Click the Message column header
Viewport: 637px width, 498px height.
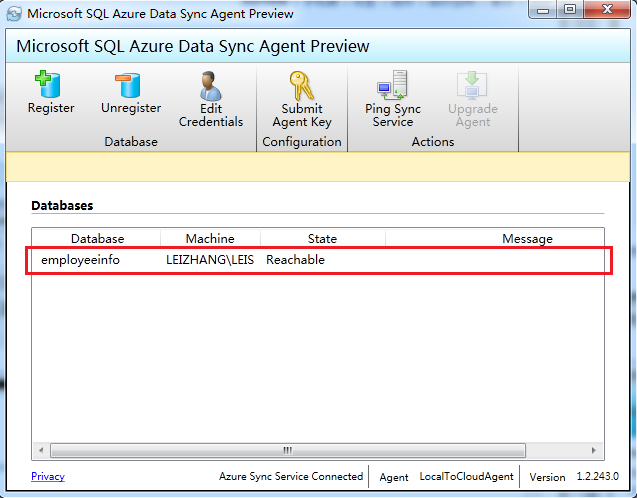point(527,238)
